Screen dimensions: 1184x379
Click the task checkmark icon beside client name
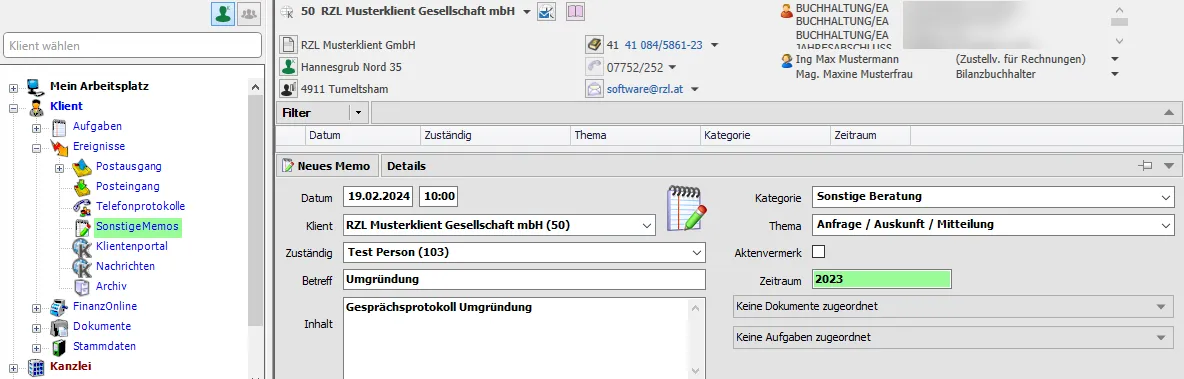(546, 11)
